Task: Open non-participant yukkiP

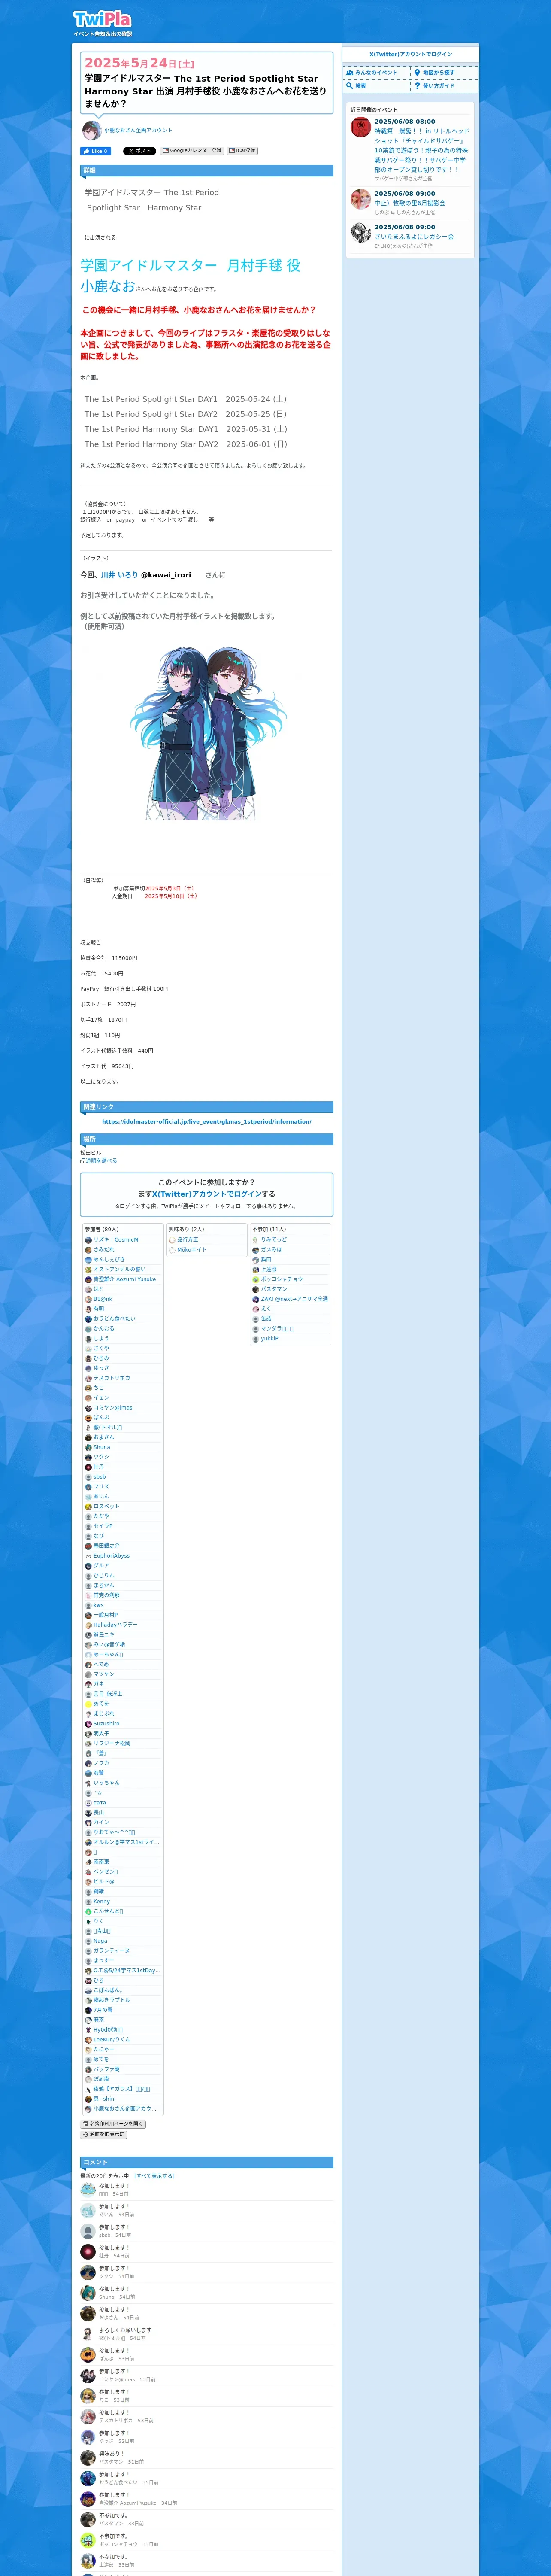Action: click(270, 1339)
